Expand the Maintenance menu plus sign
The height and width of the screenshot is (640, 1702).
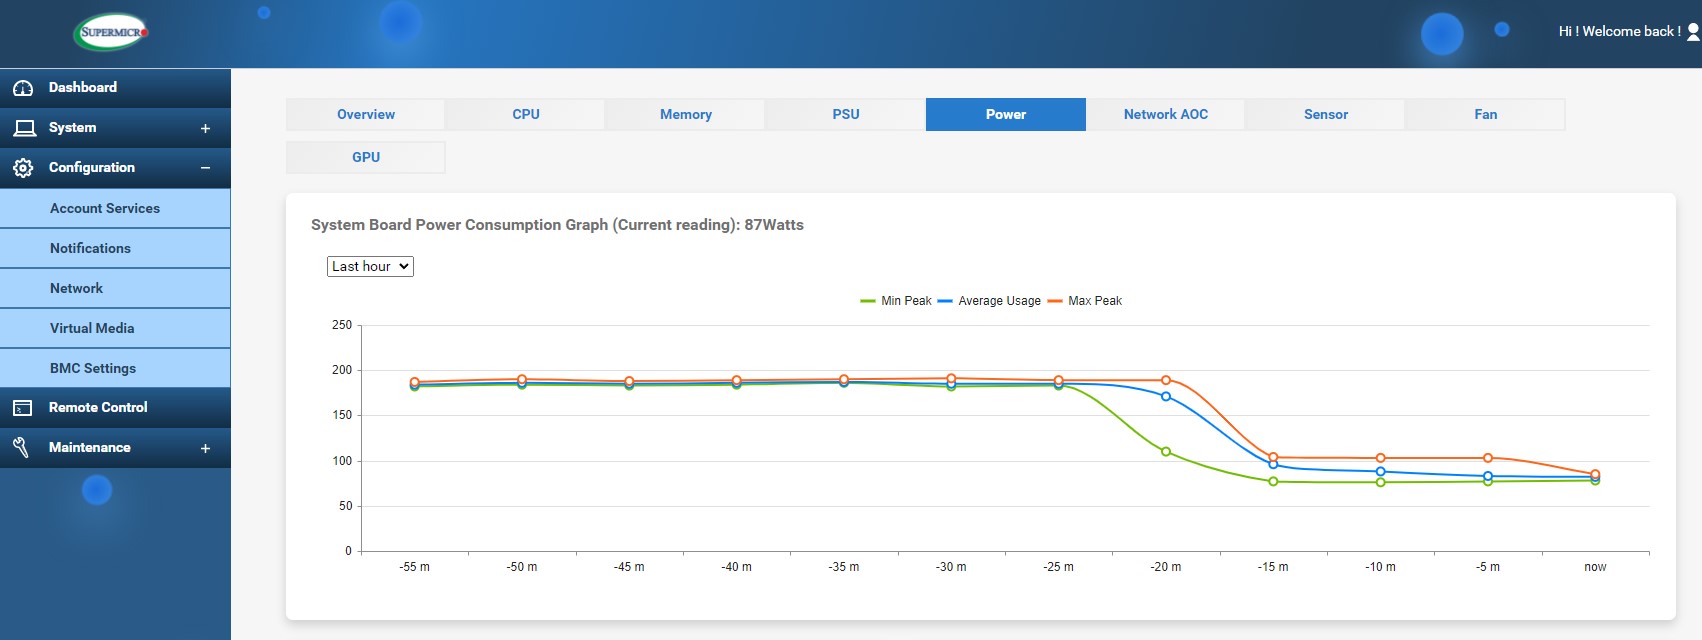pyautogui.click(x=205, y=448)
